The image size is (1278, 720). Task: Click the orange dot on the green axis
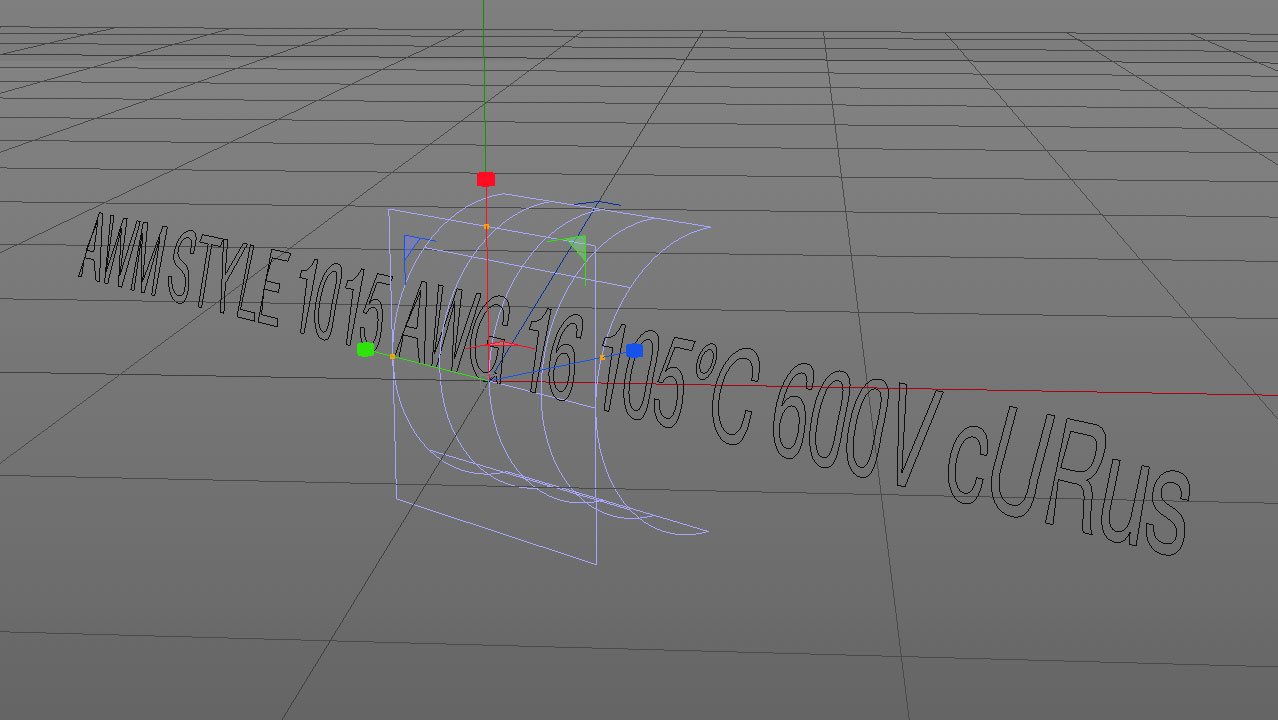(393, 356)
